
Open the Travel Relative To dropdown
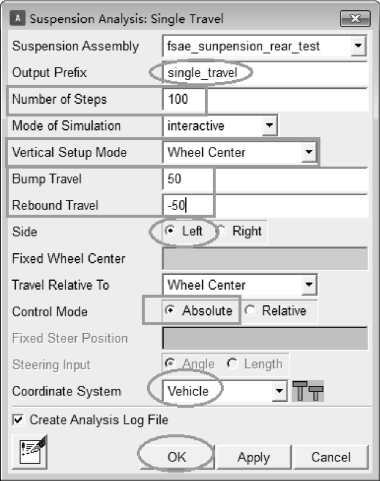pos(309,285)
